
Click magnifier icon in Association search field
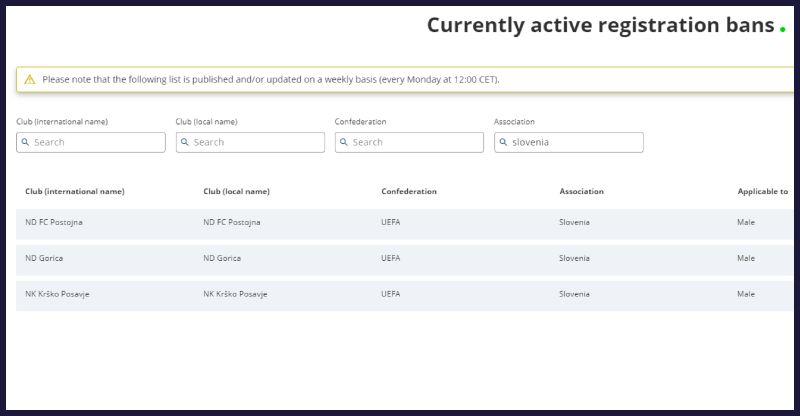click(x=504, y=143)
